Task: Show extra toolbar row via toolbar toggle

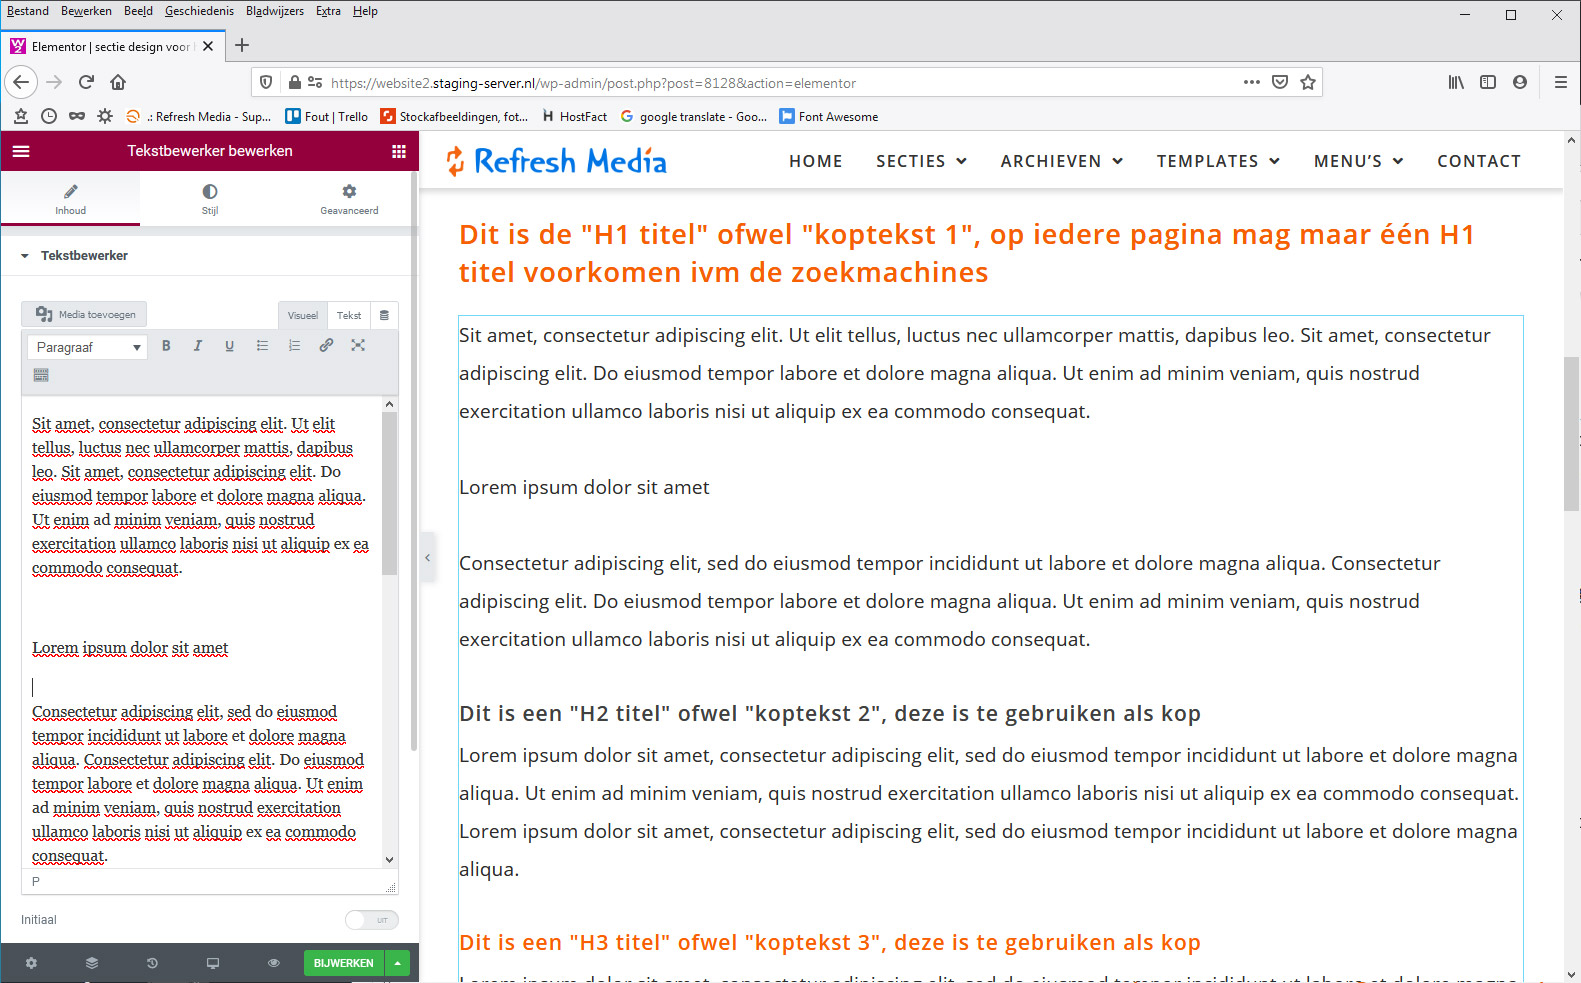Action: click(41, 375)
